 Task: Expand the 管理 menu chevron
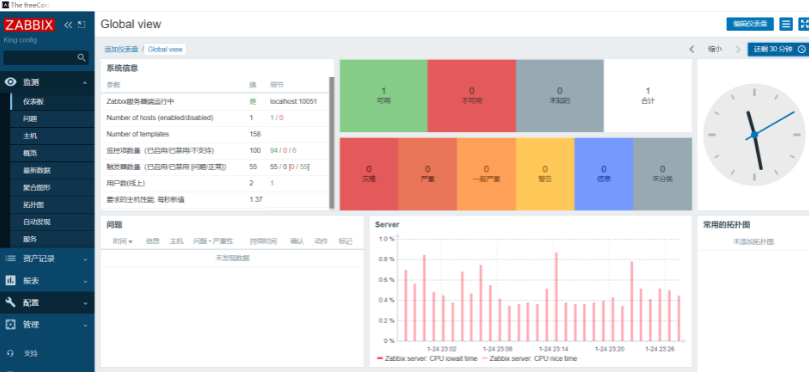click(x=85, y=325)
